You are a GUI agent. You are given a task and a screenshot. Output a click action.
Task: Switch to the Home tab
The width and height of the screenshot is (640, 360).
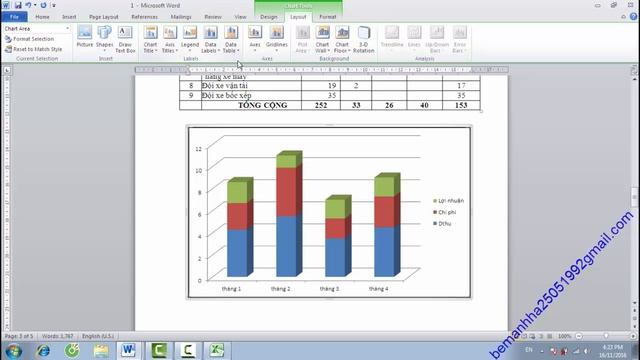click(x=42, y=17)
